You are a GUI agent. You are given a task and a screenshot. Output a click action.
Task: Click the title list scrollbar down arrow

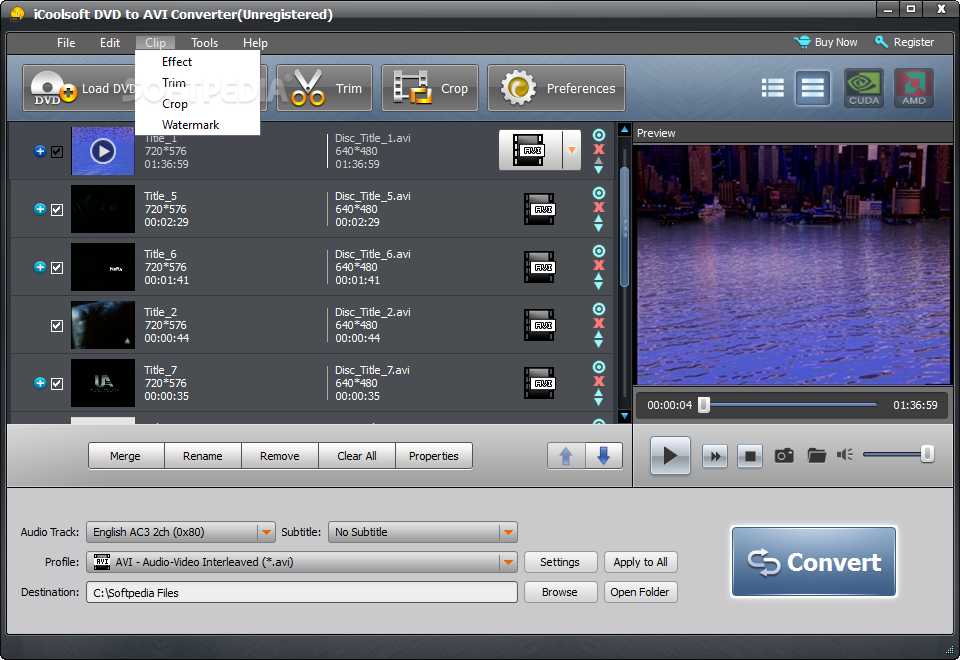point(624,416)
